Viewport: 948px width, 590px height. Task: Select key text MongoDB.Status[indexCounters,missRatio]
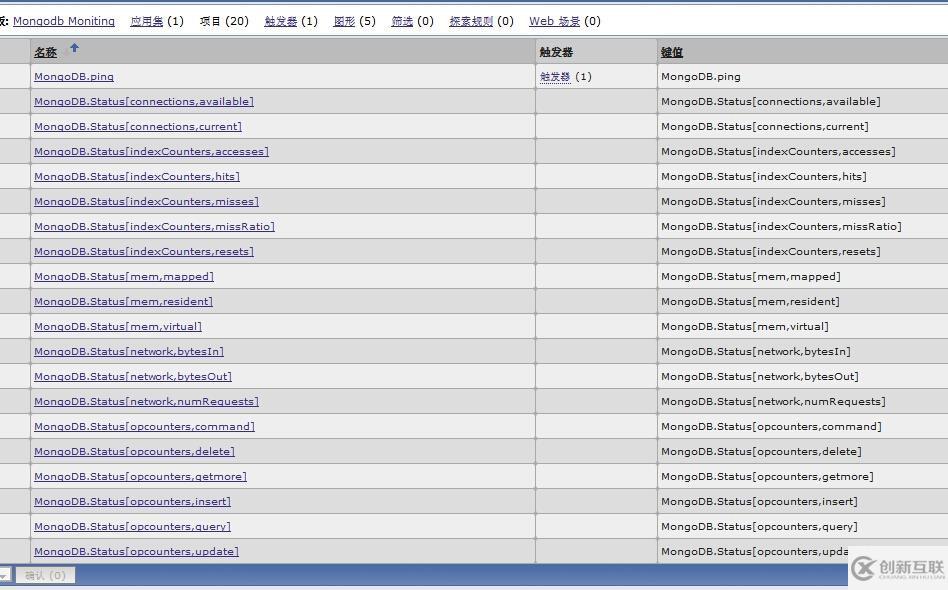[x=781, y=227]
